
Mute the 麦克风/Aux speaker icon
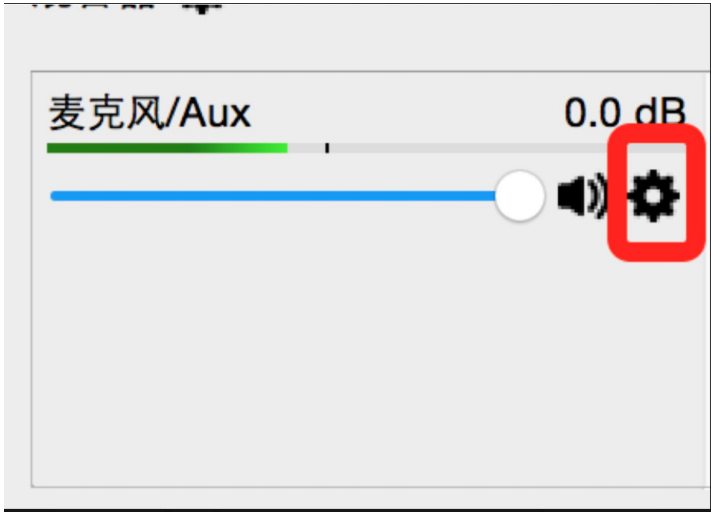[582, 195]
